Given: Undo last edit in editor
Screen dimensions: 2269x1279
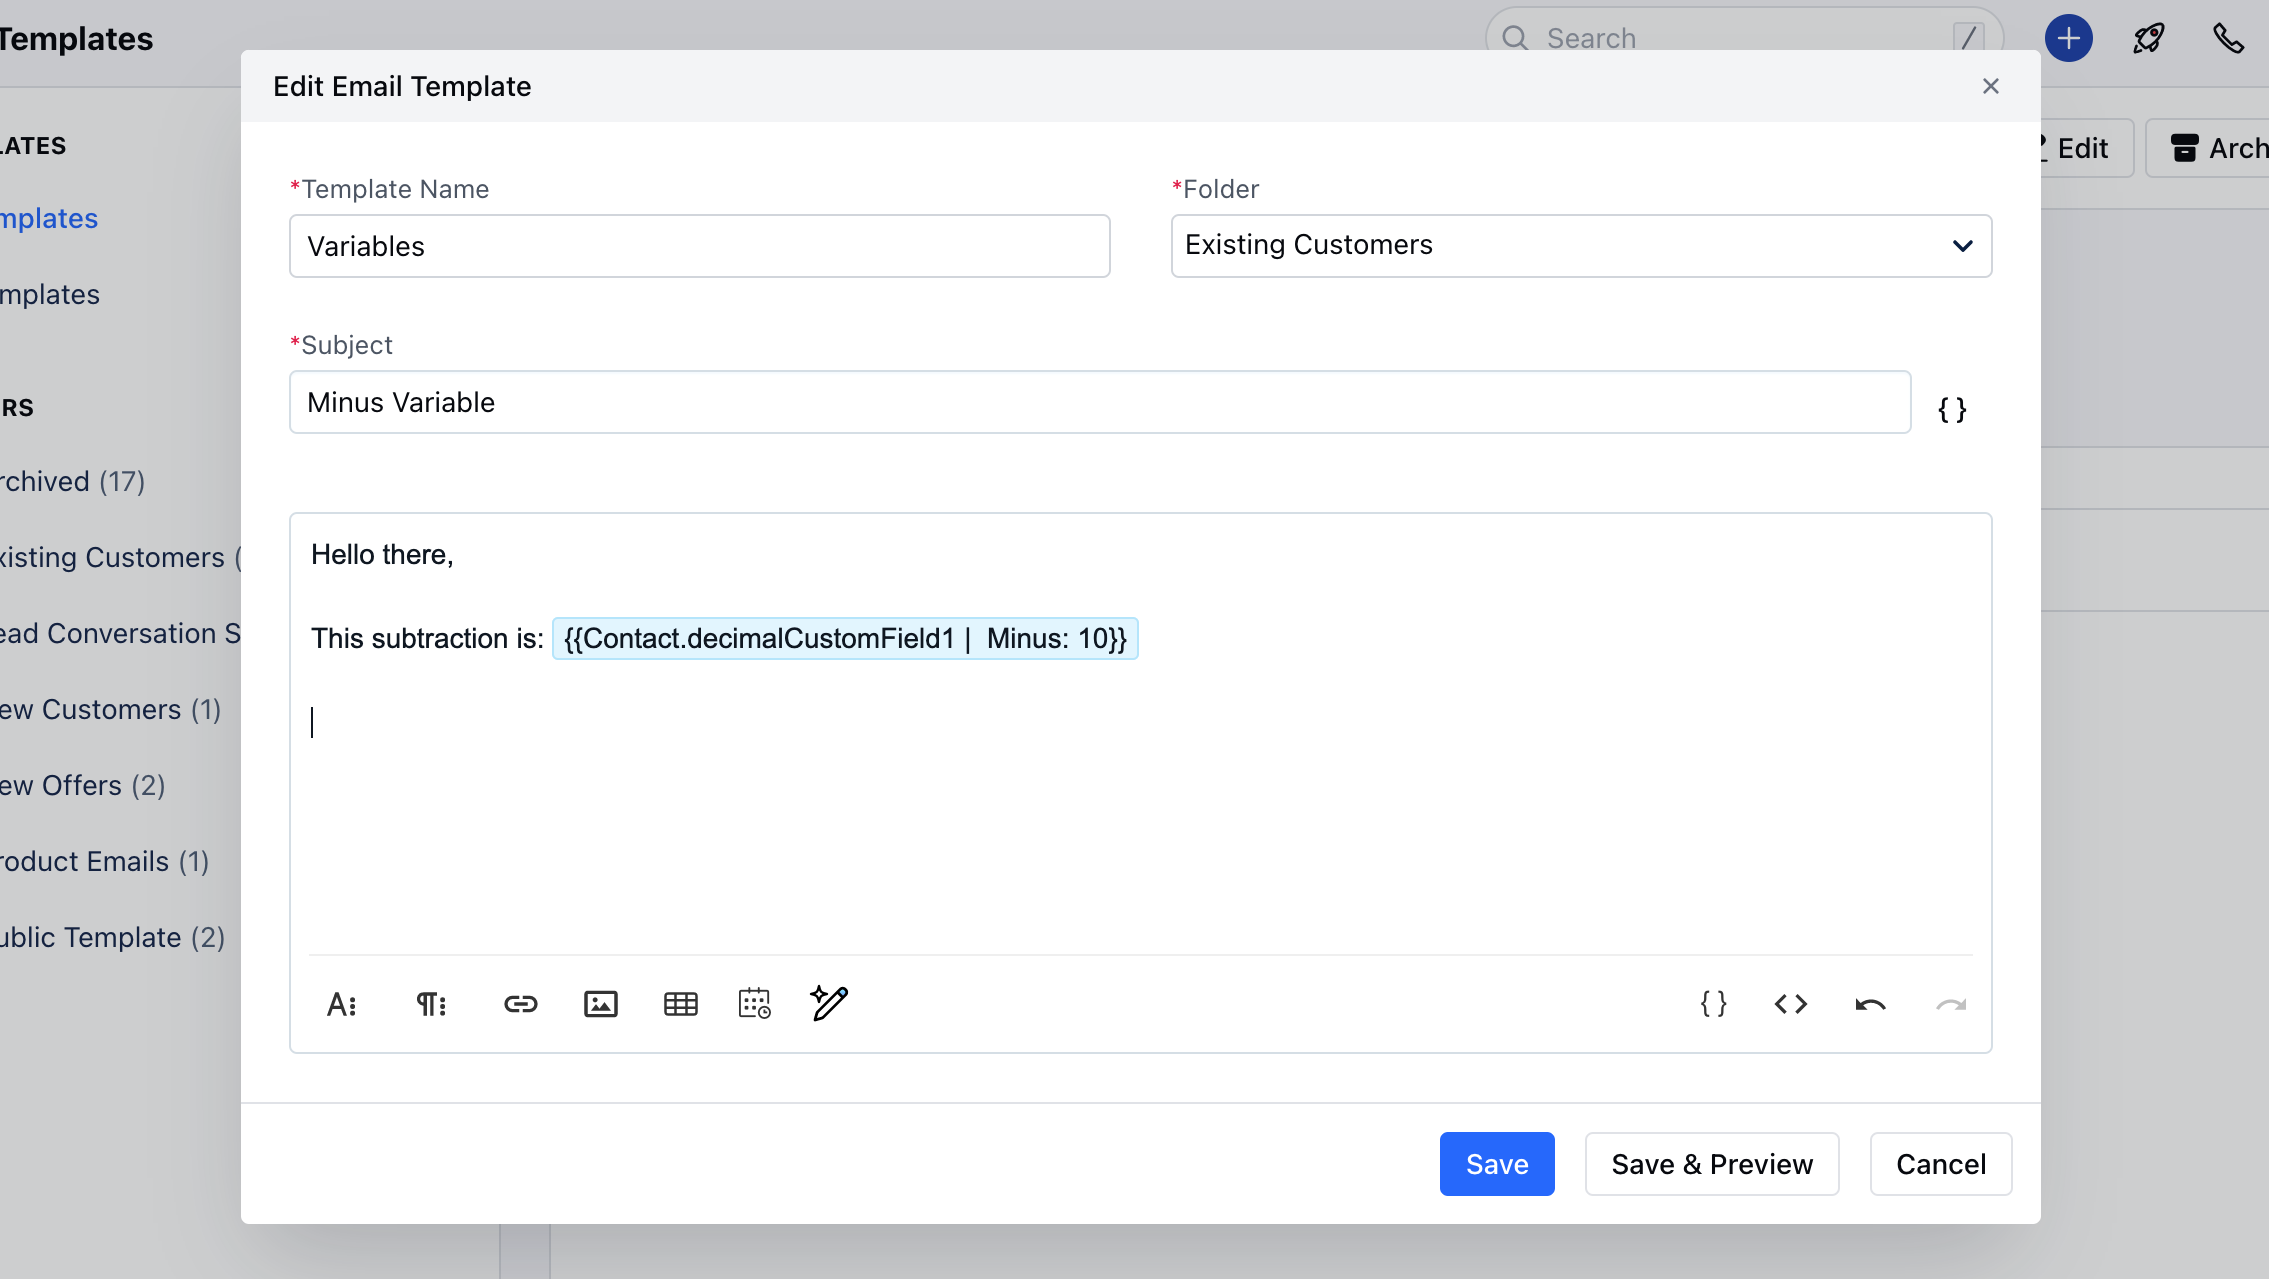Looking at the screenshot, I should pyautogui.click(x=1870, y=1004).
